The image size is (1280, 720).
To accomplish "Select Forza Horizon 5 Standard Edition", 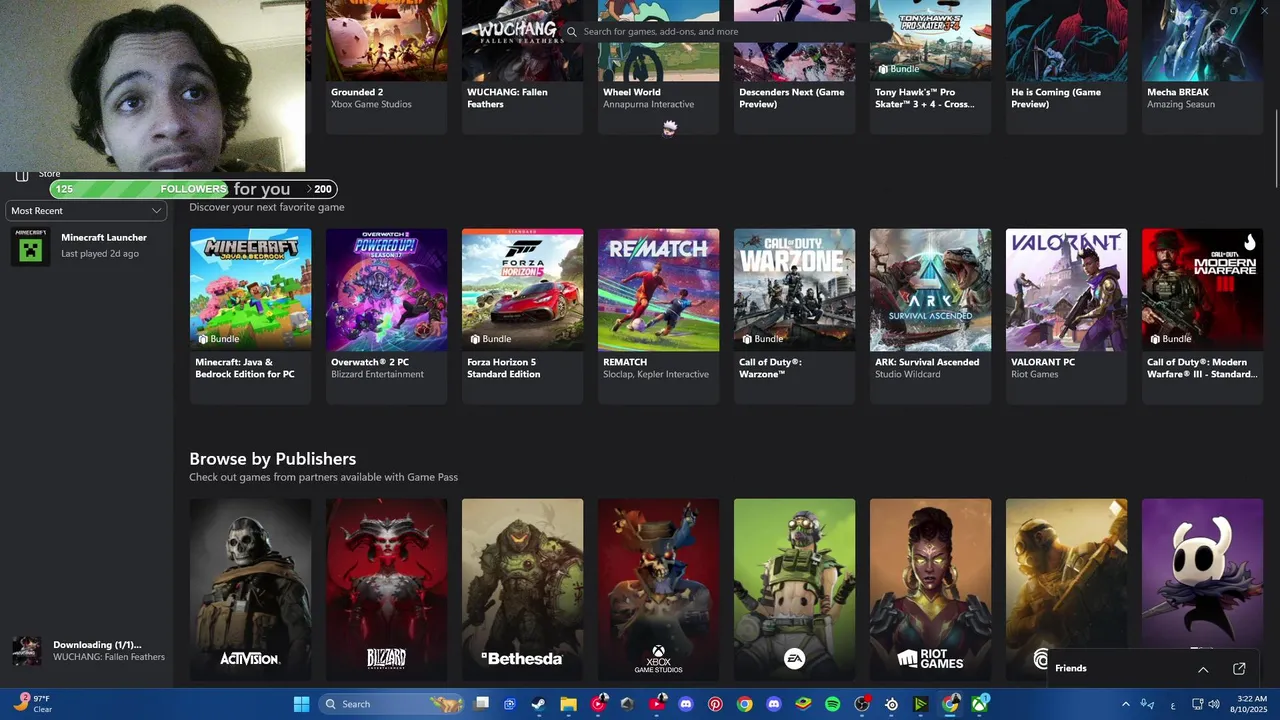I will pos(522,315).
